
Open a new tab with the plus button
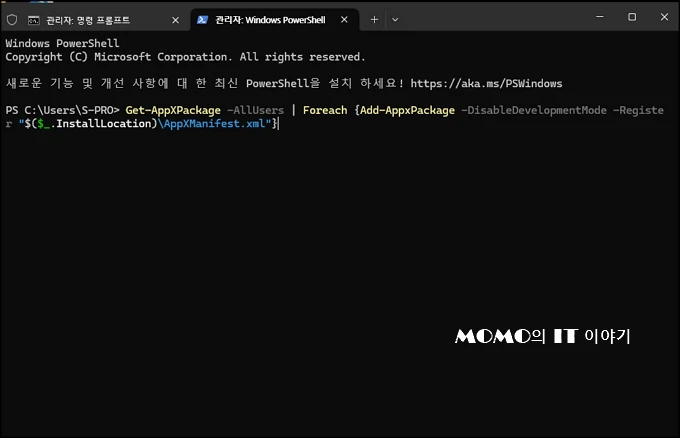click(374, 20)
